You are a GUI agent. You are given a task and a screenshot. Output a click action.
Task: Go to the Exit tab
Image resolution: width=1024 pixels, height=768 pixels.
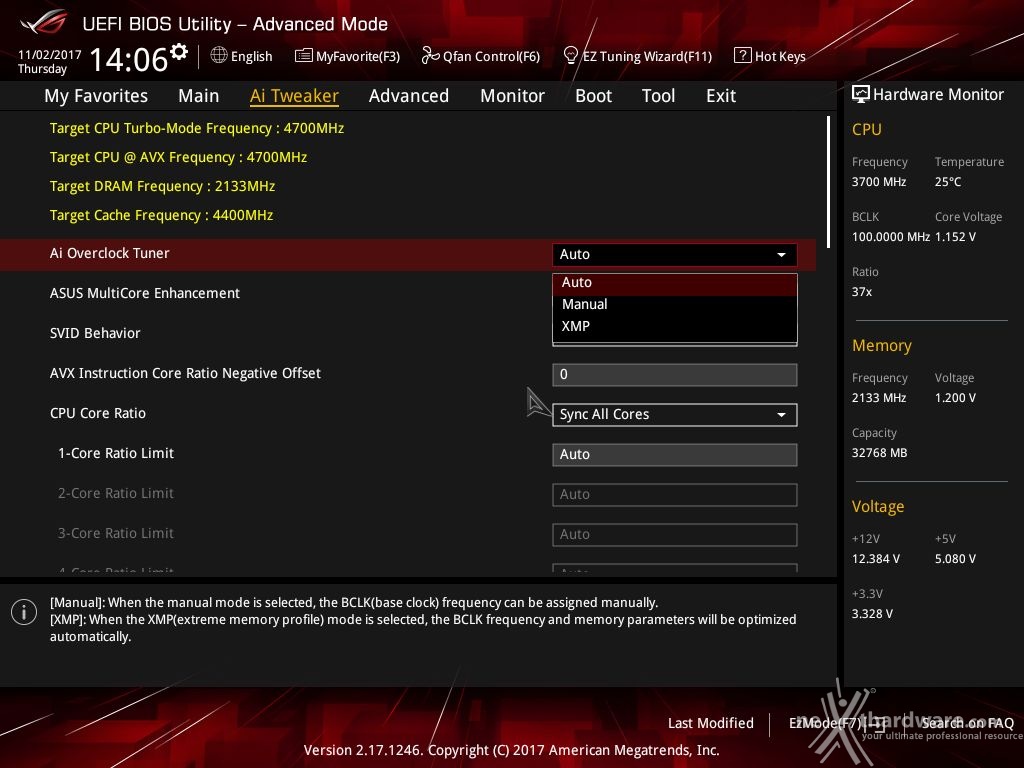click(x=721, y=96)
